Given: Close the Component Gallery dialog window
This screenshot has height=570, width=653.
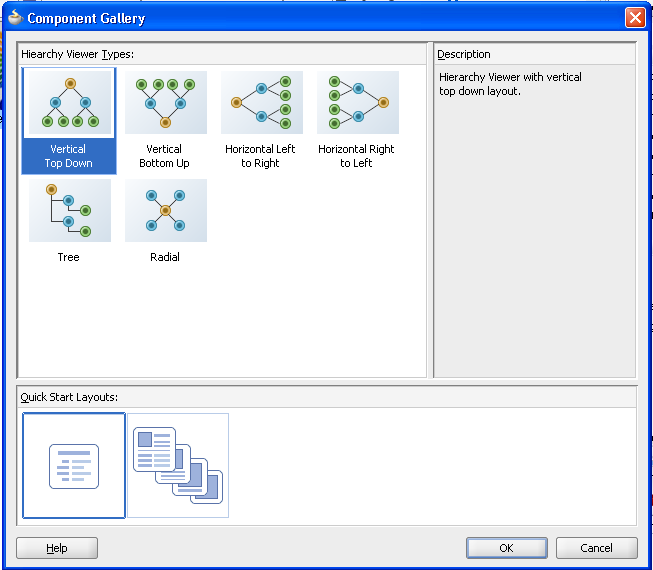Looking at the screenshot, I should click(634, 18).
